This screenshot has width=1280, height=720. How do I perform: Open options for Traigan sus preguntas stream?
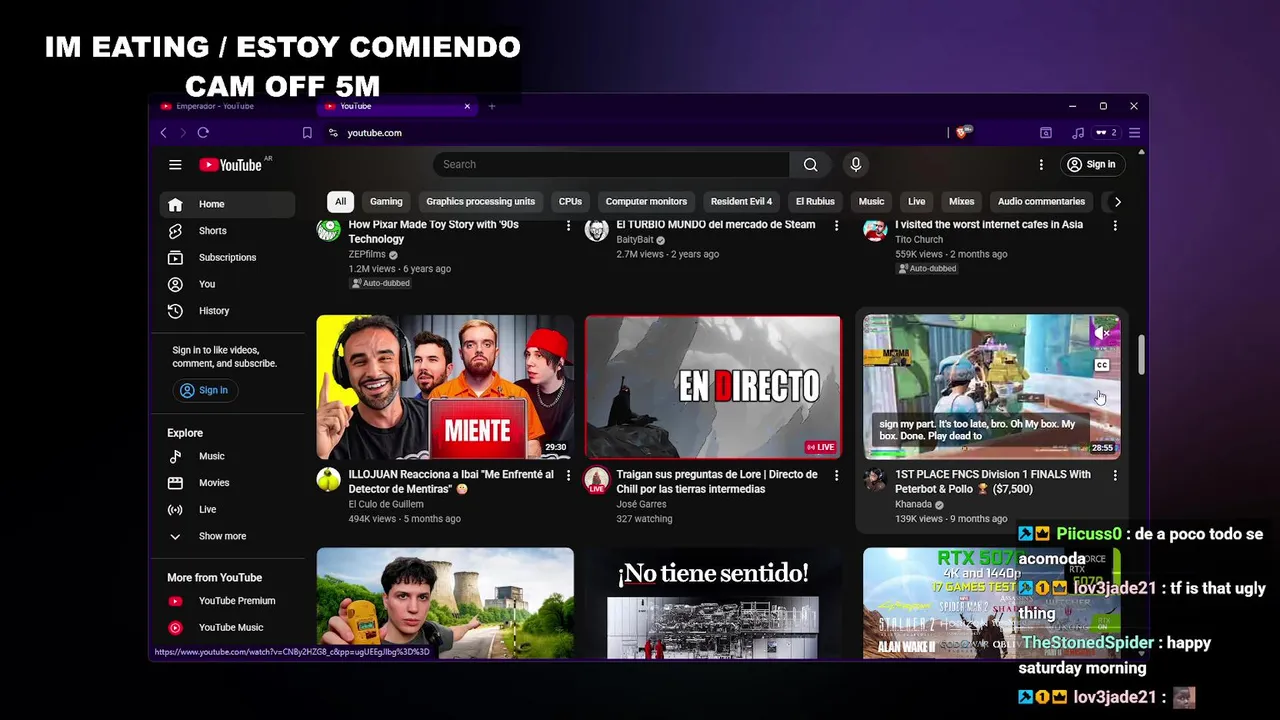pyautogui.click(x=836, y=476)
